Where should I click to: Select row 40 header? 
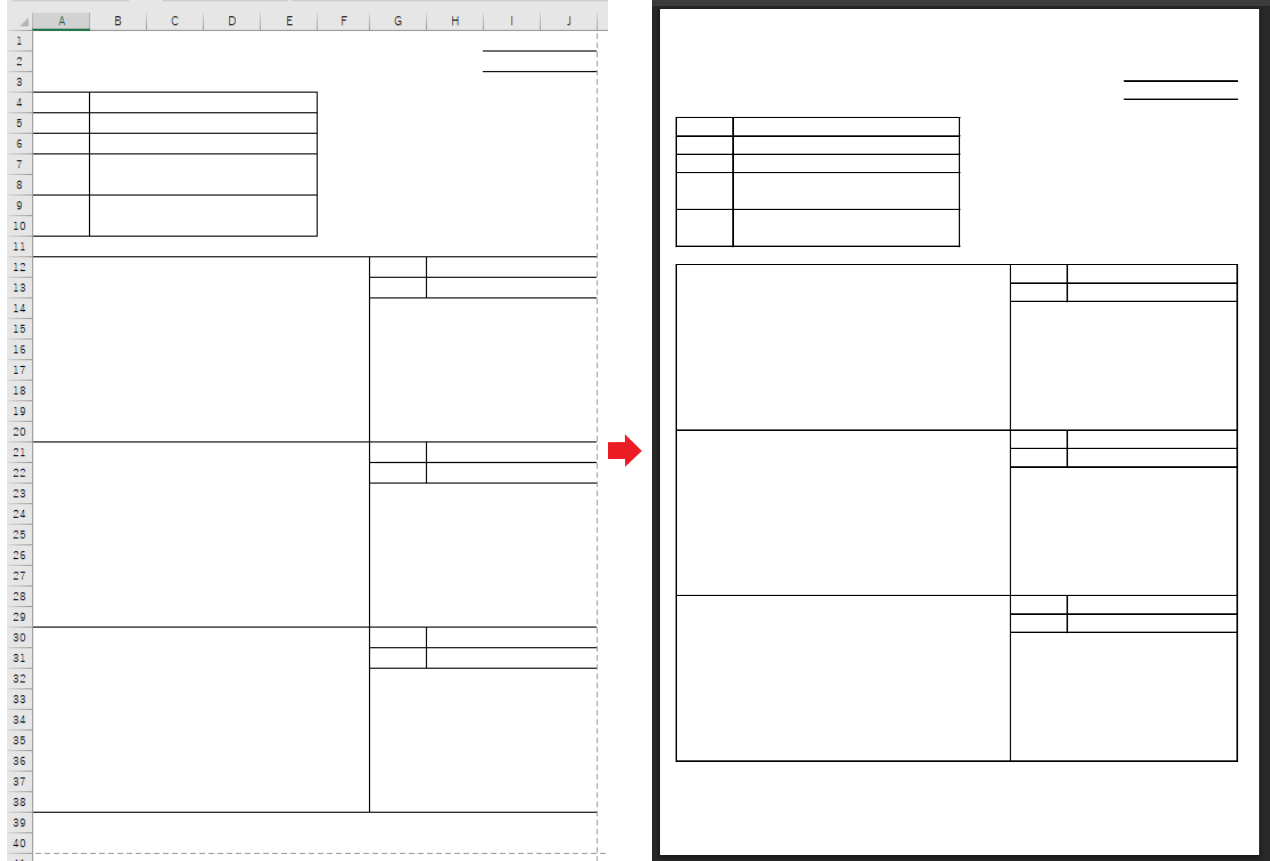click(17, 843)
